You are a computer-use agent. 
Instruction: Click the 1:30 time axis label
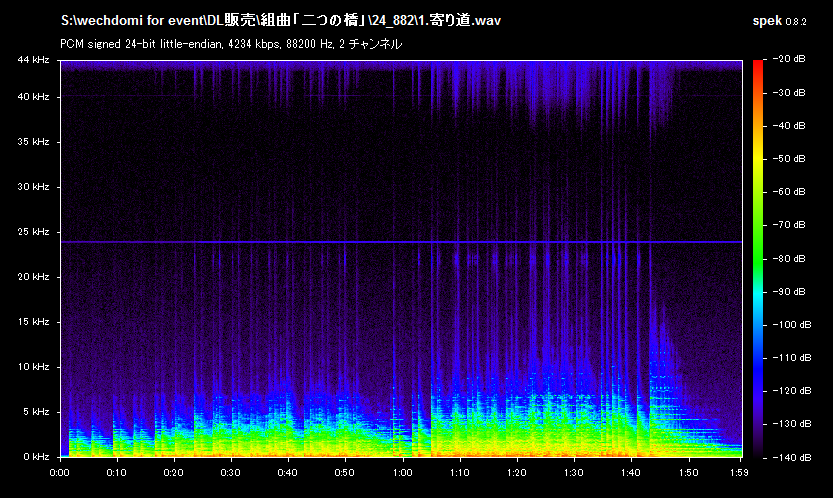click(x=574, y=473)
